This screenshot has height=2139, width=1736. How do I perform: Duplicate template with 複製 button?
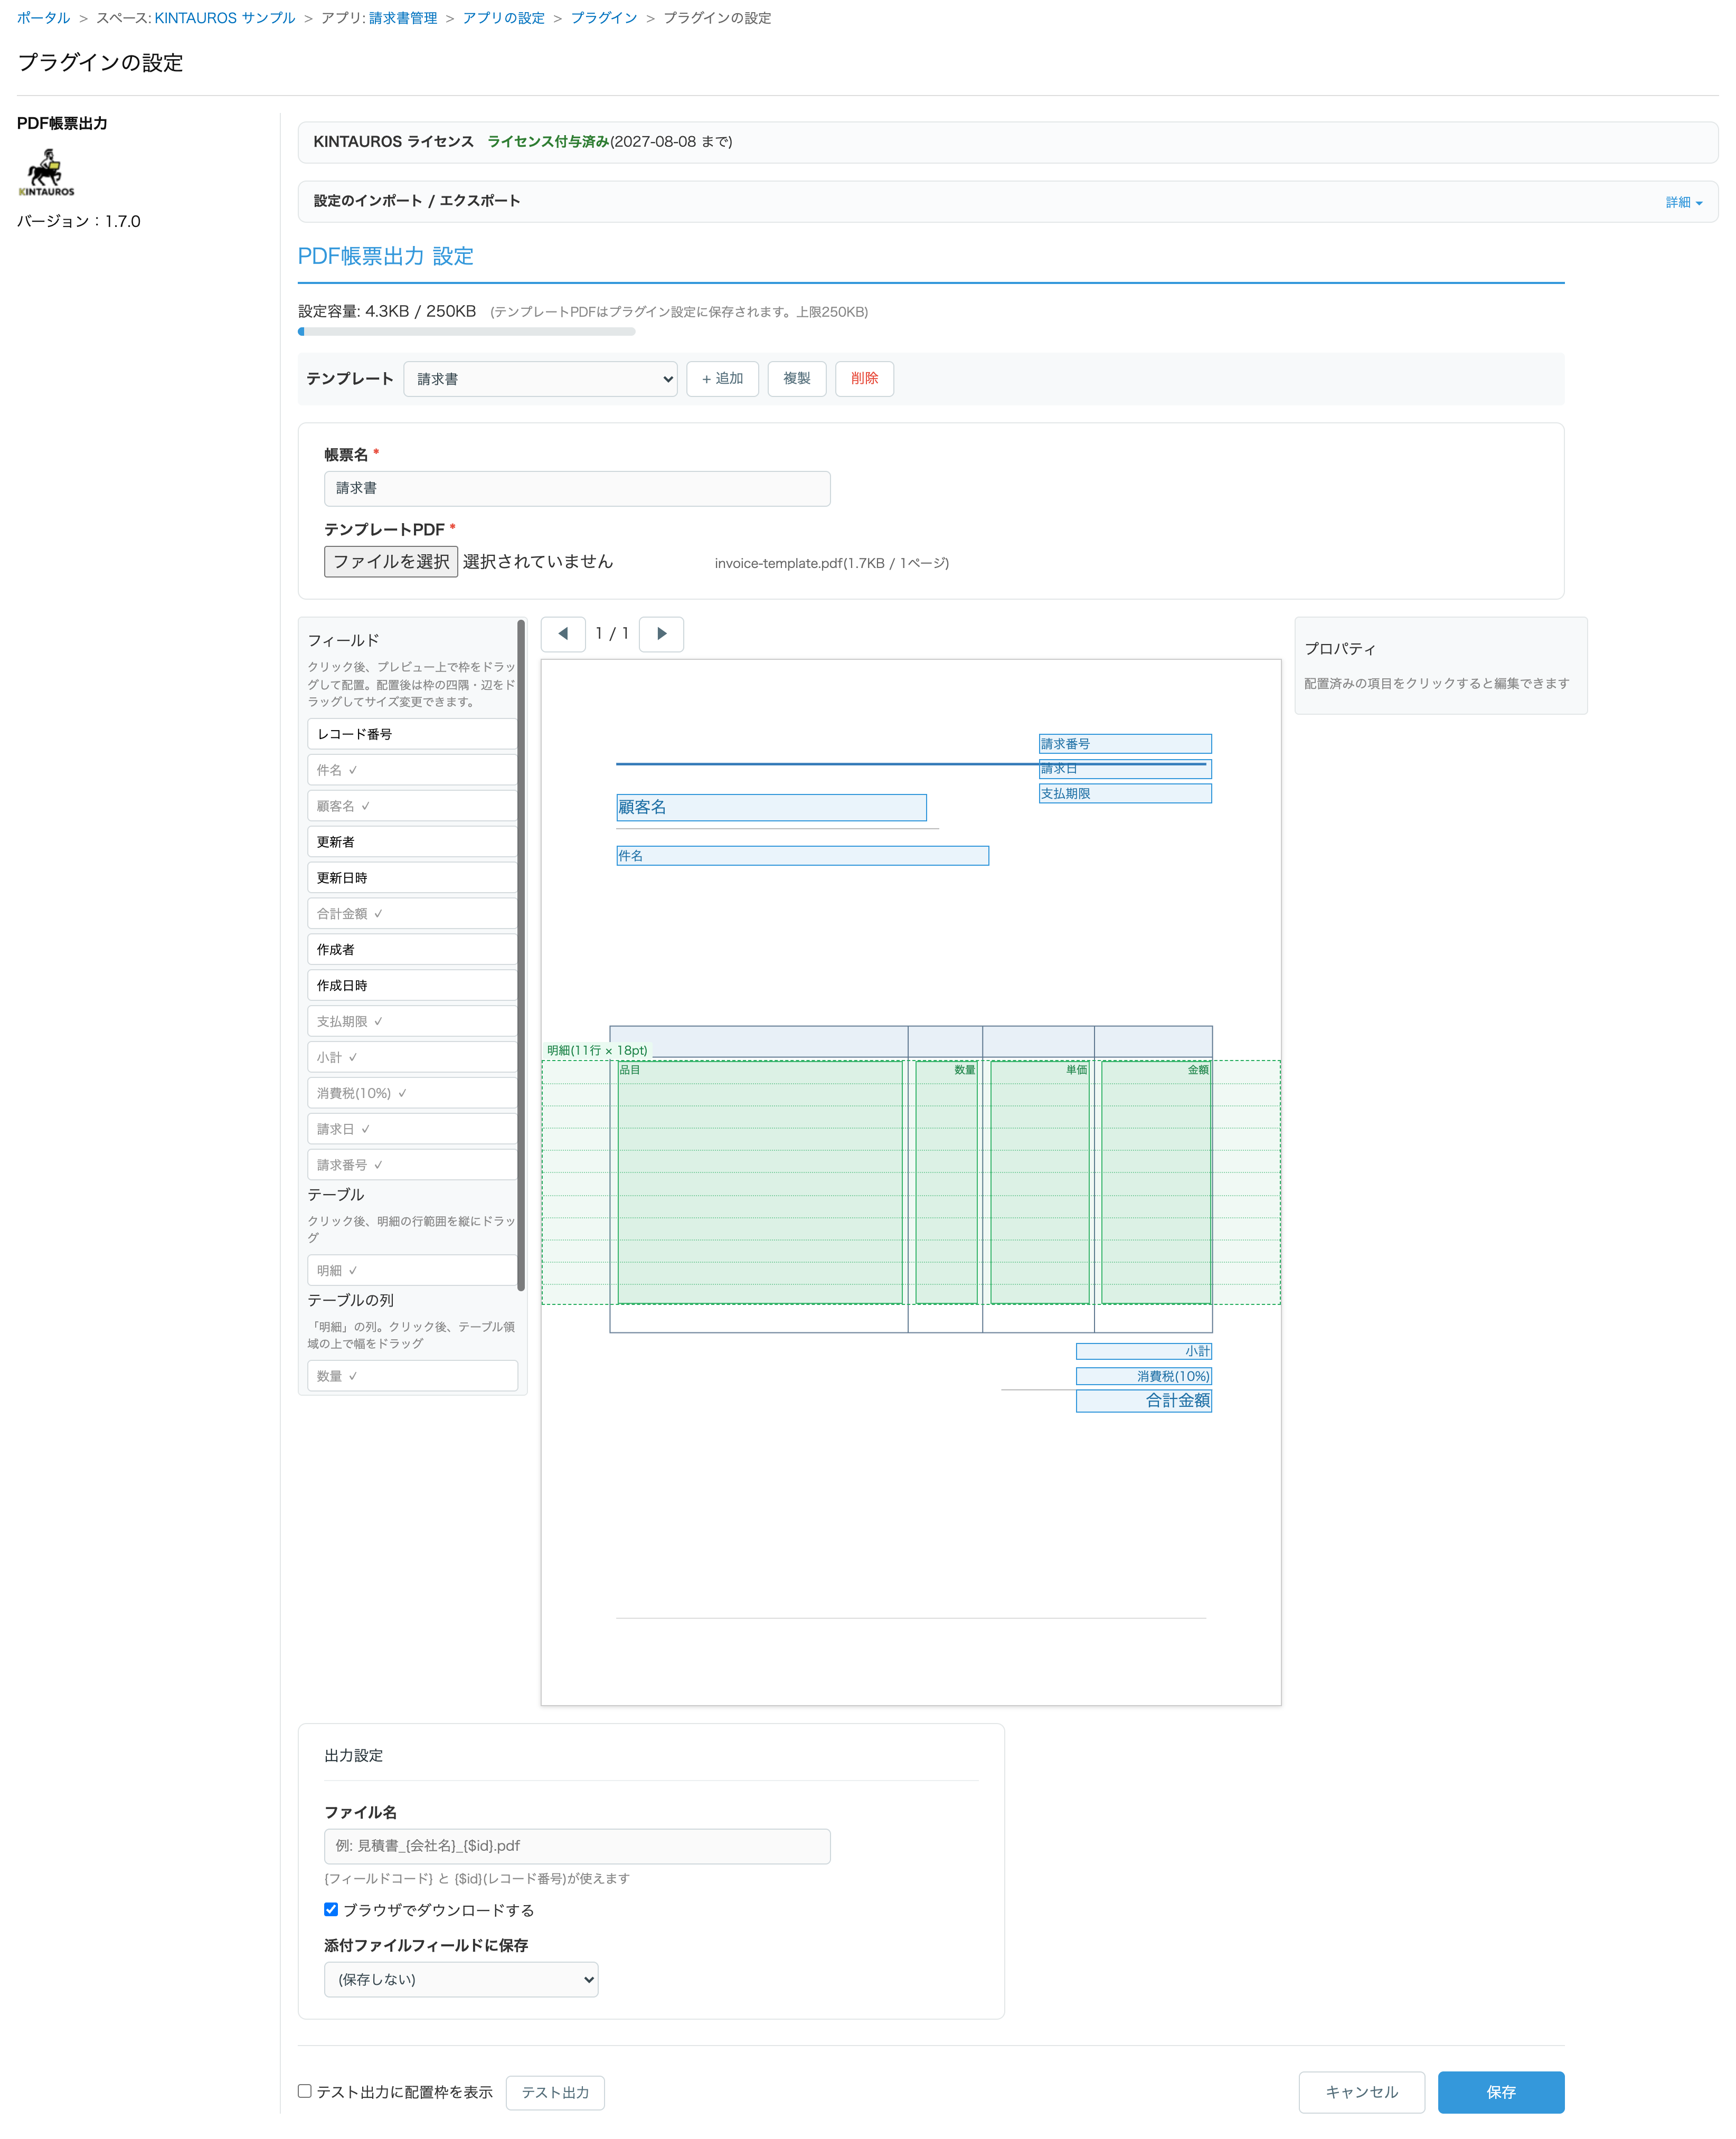[x=797, y=379]
